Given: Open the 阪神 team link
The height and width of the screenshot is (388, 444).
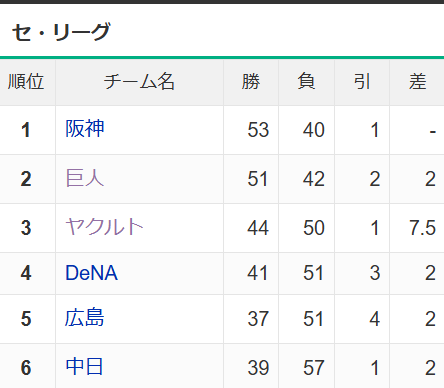Looking at the screenshot, I should click(85, 129).
